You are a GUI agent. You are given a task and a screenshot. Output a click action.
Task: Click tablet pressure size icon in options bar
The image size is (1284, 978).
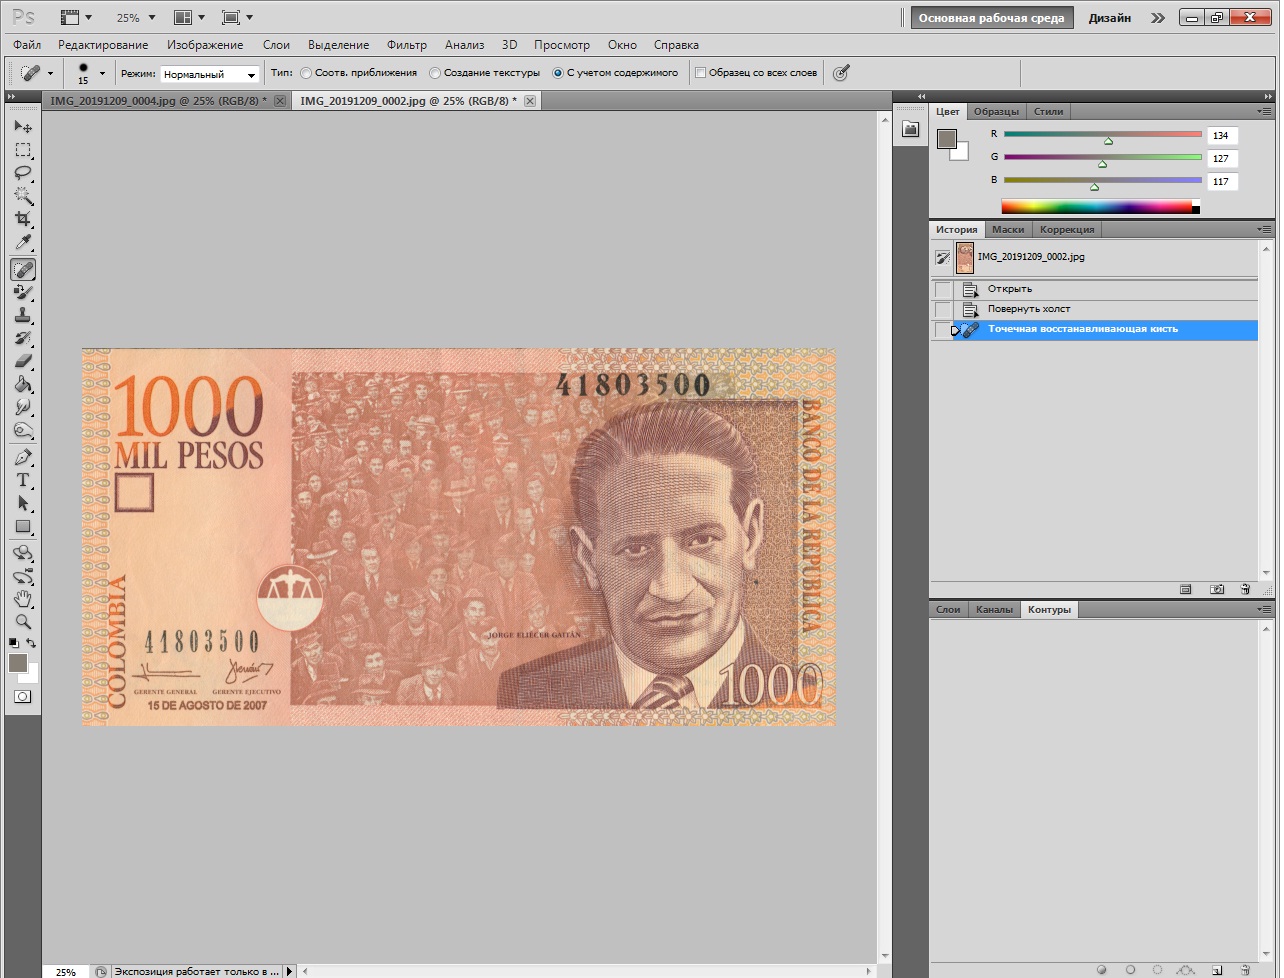[841, 73]
